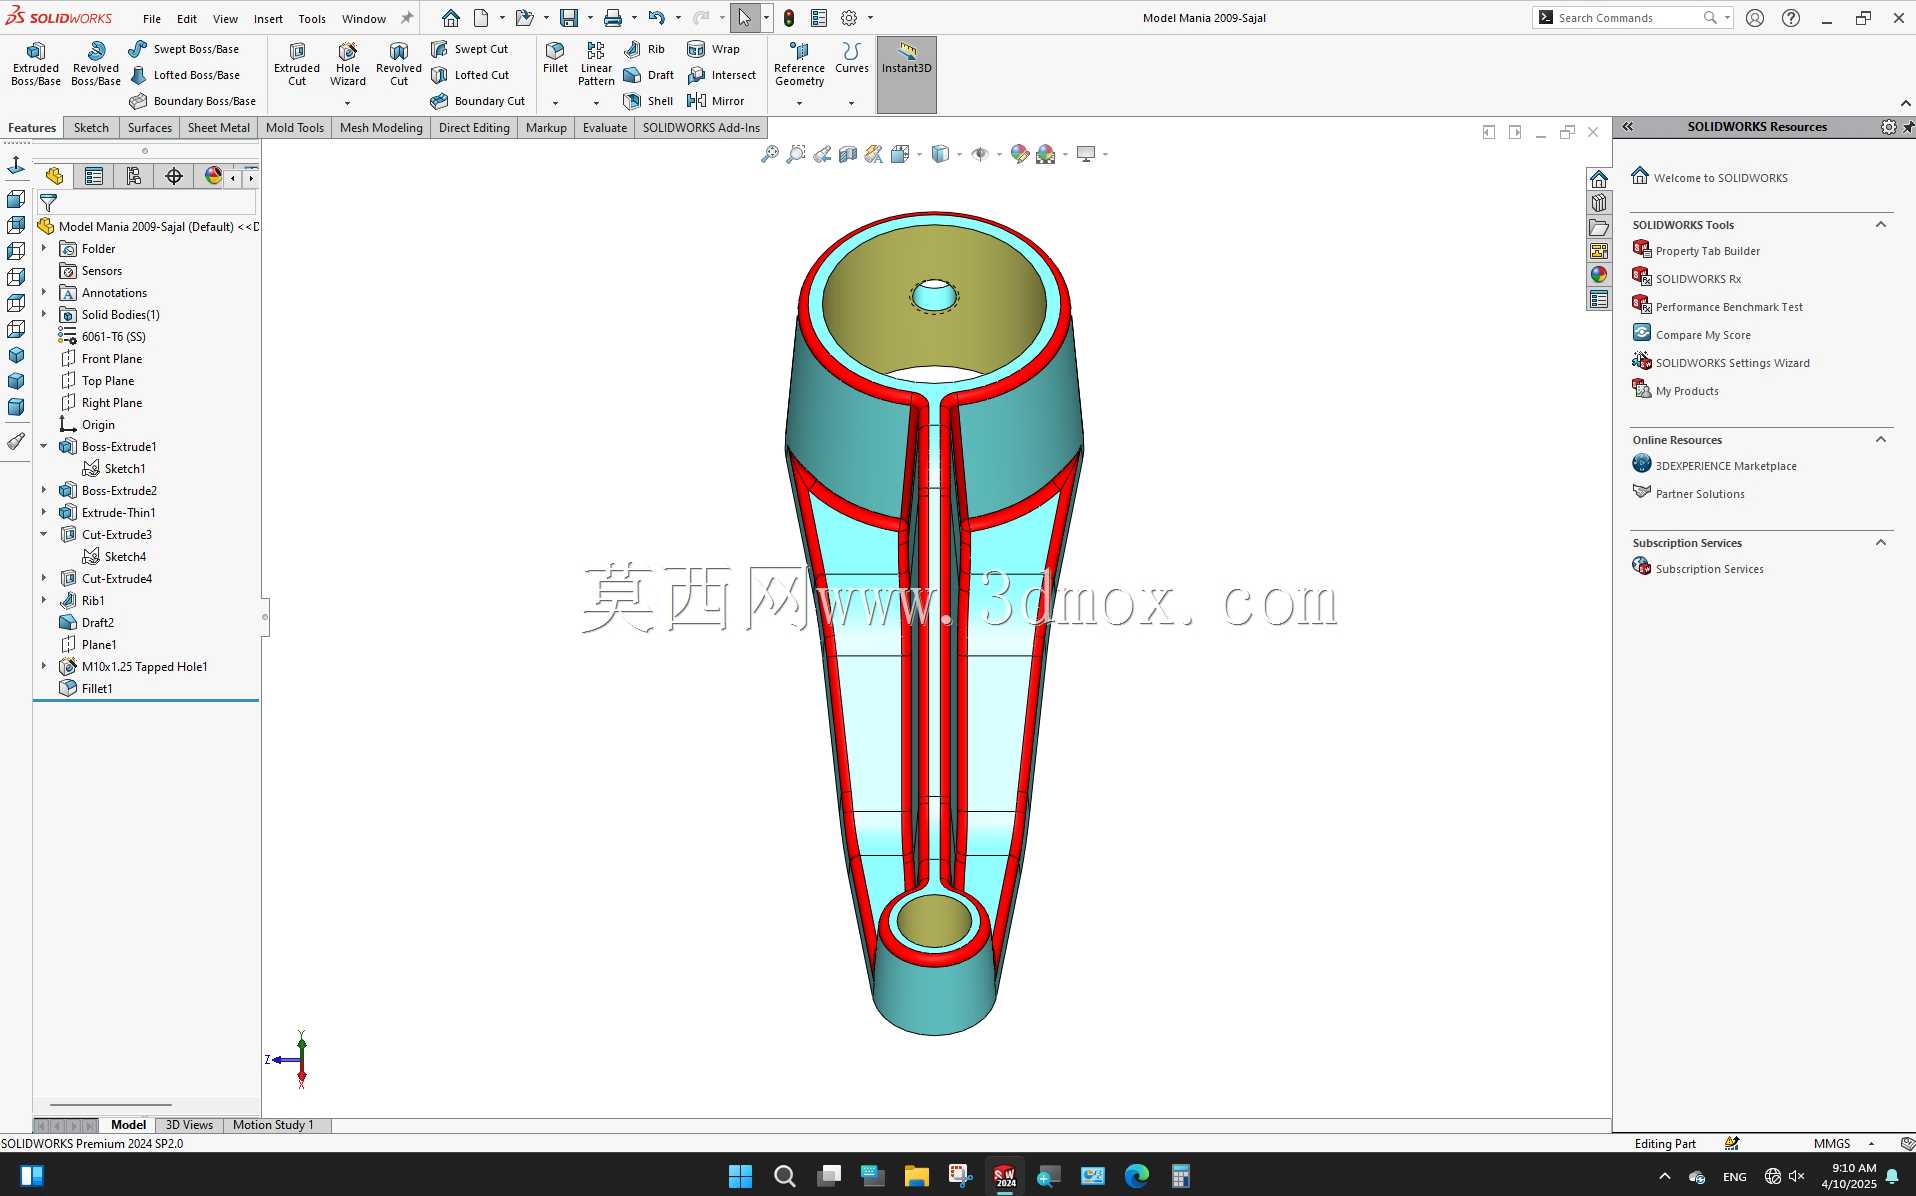Collapse the Cut-Extrude3 feature
Image resolution: width=1916 pixels, height=1196 pixels.
pyautogui.click(x=44, y=535)
